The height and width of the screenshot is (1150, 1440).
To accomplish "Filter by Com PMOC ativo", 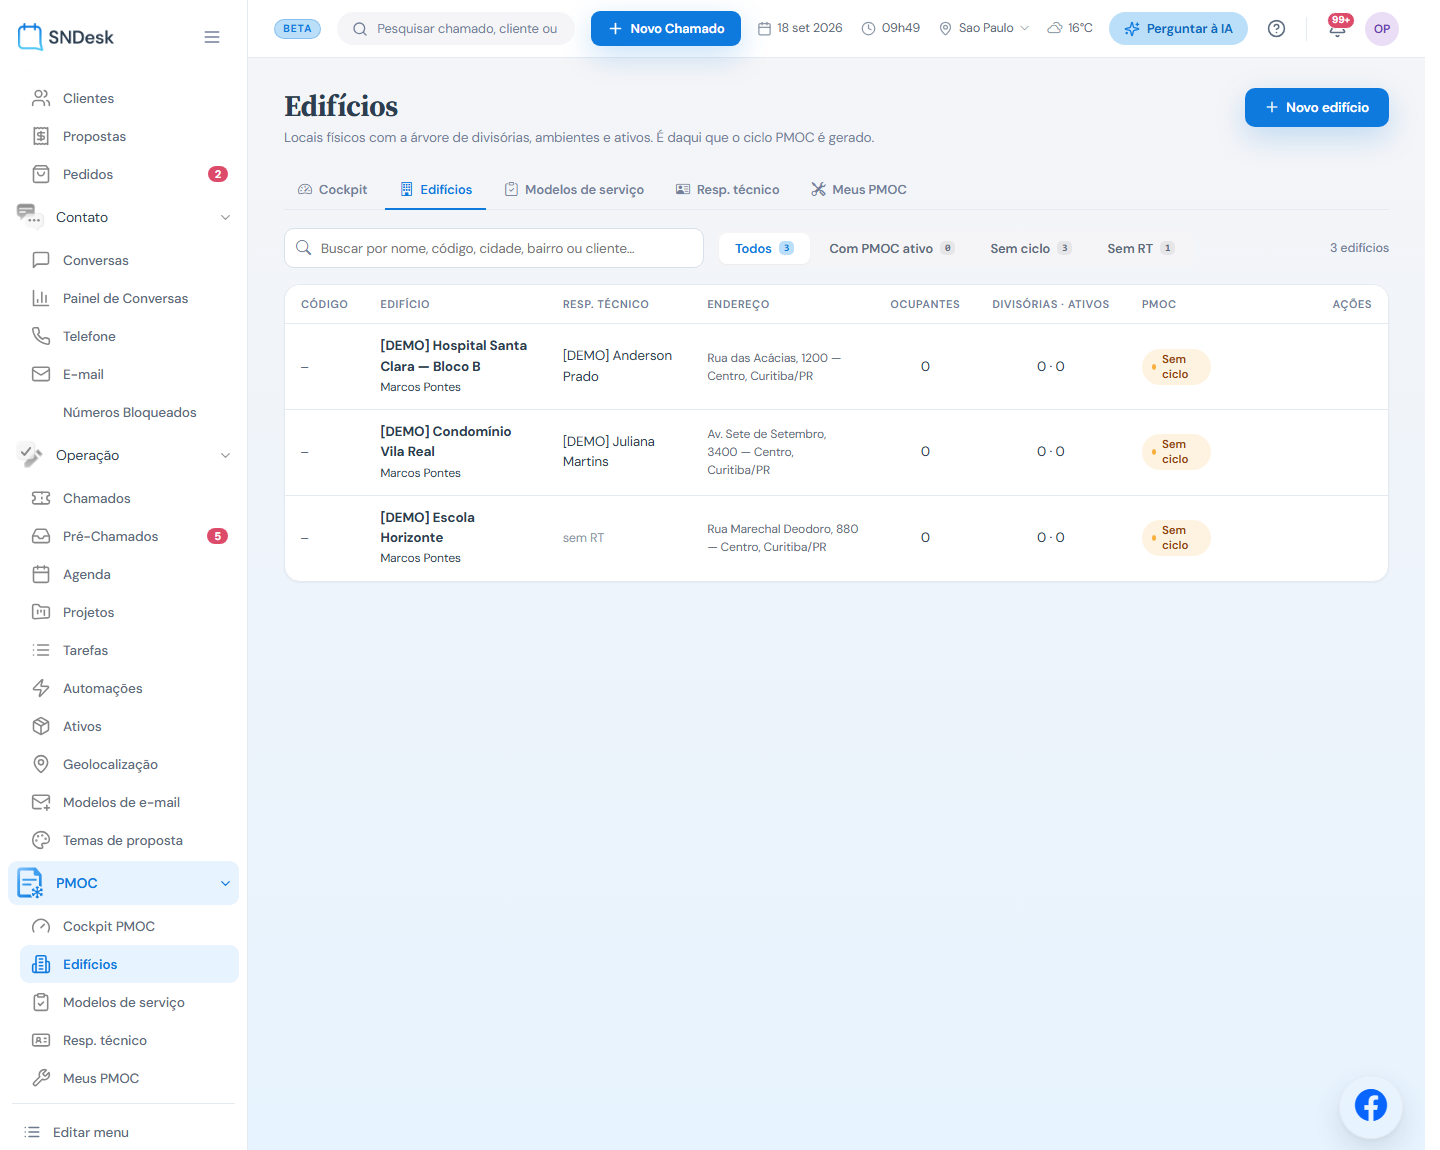I will (891, 248).
